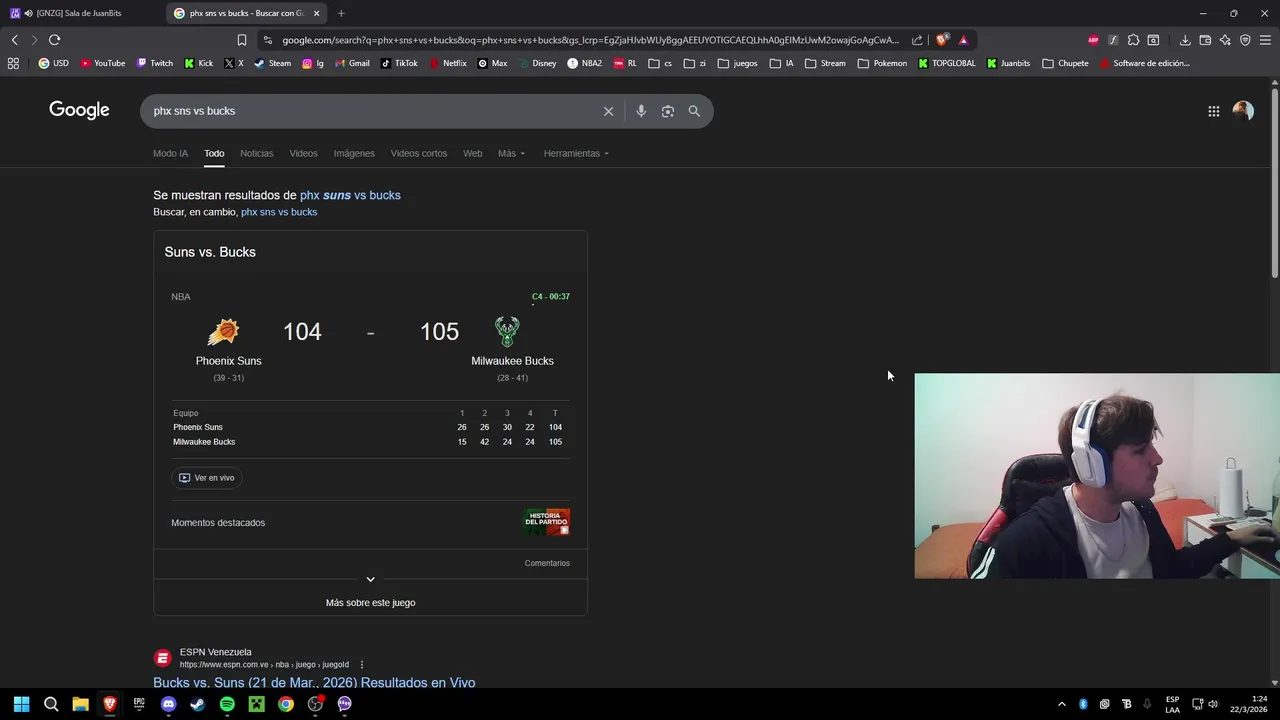Open the IA bookmark folder
Viewport: 1280px width, 720px height.
tap(782, 63)
